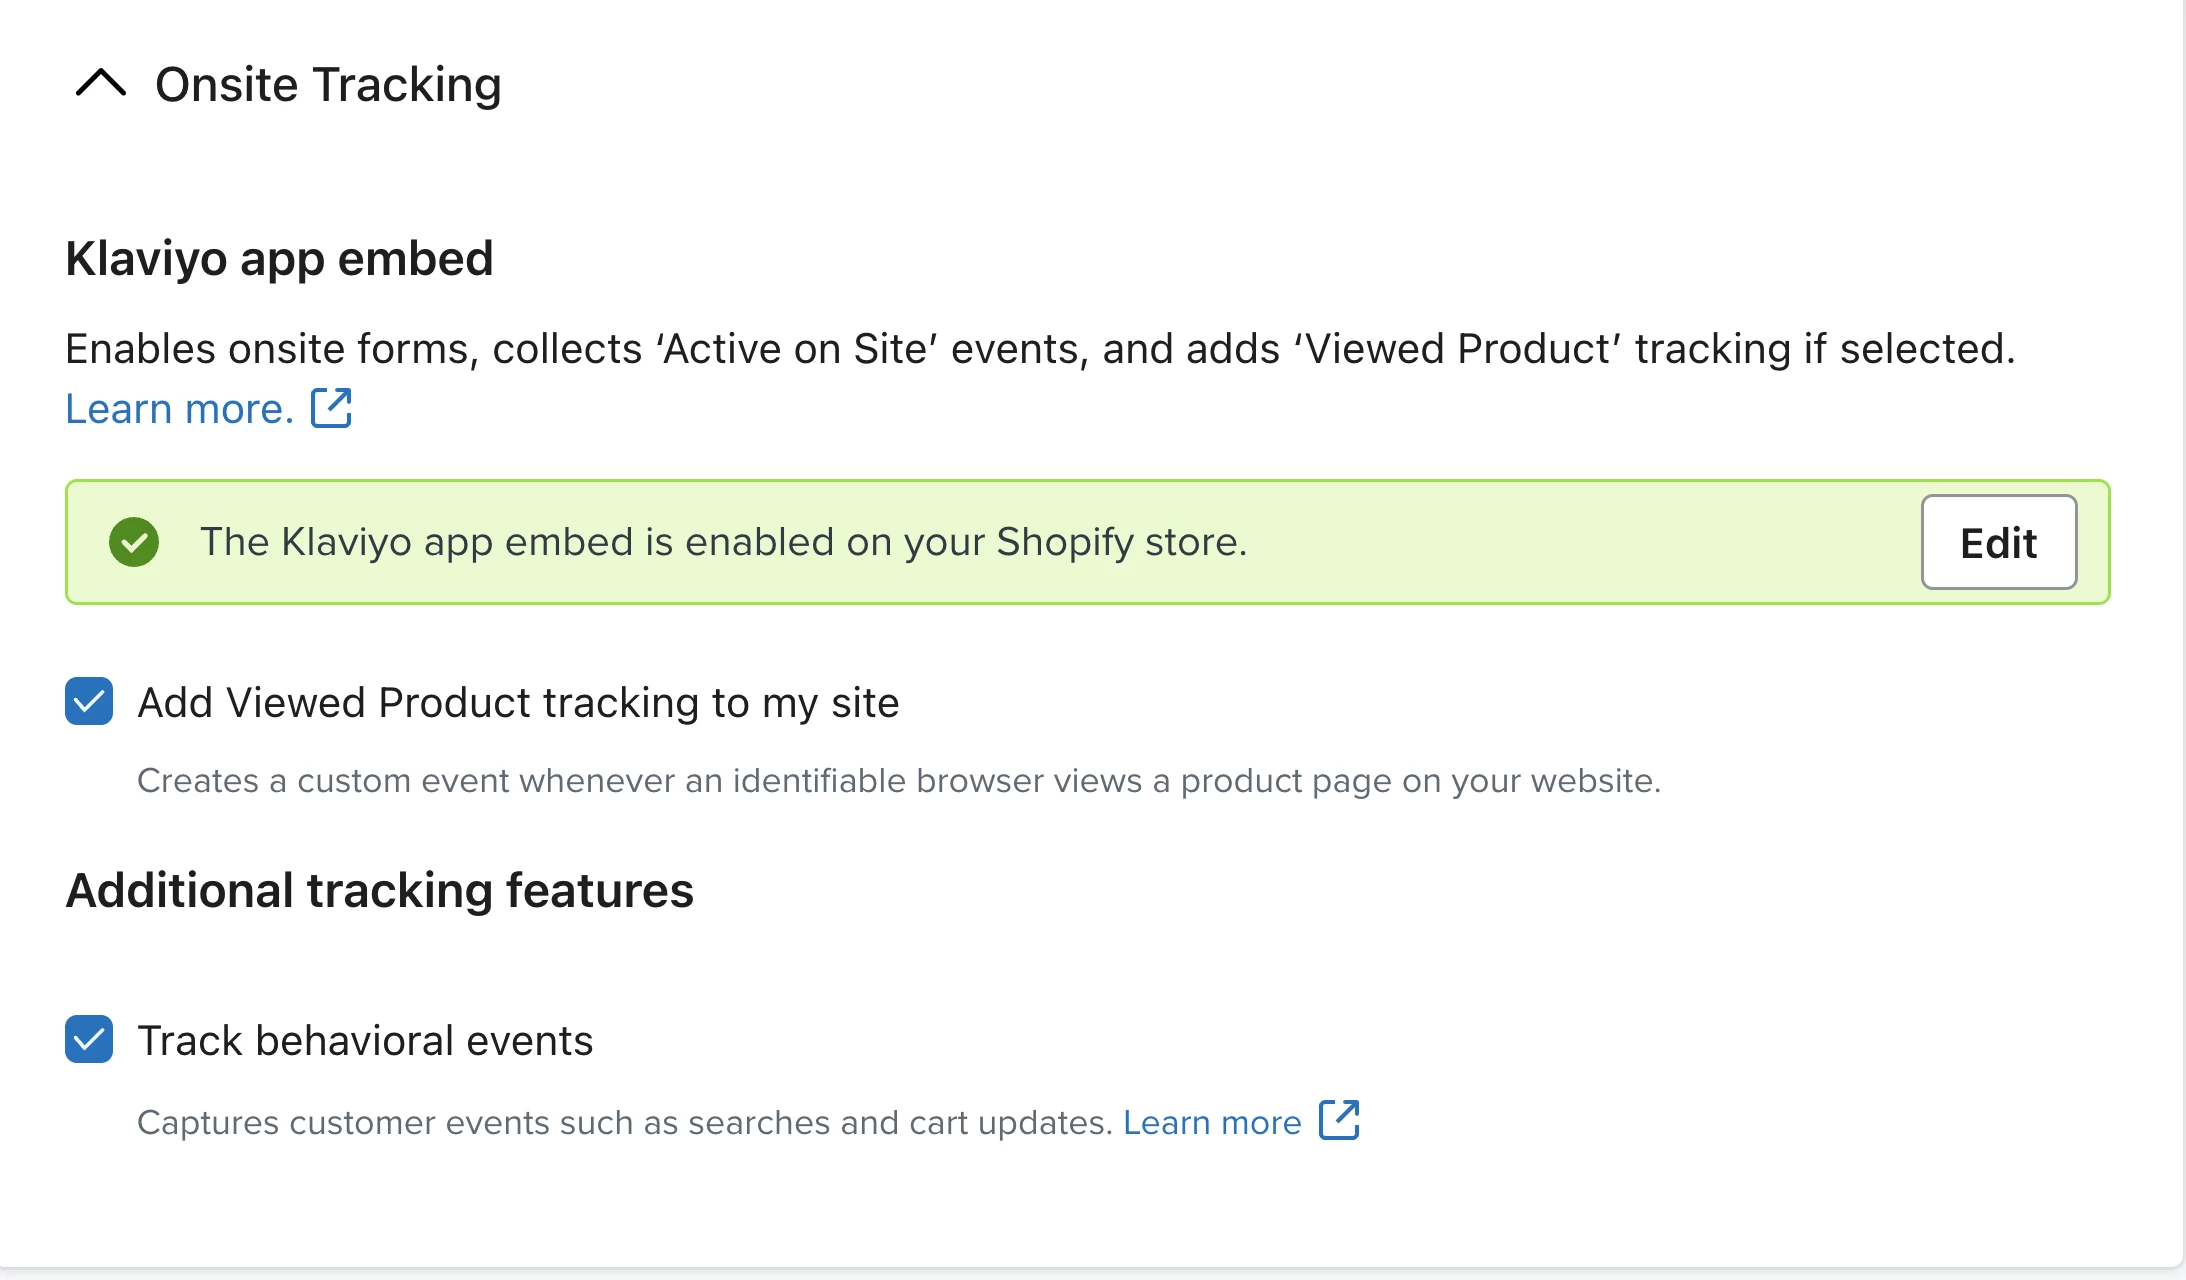Screen dimensions: 2186x1280
Task: Click the checkmark inside Viewed Product checkbox
Action: [89, 701]
